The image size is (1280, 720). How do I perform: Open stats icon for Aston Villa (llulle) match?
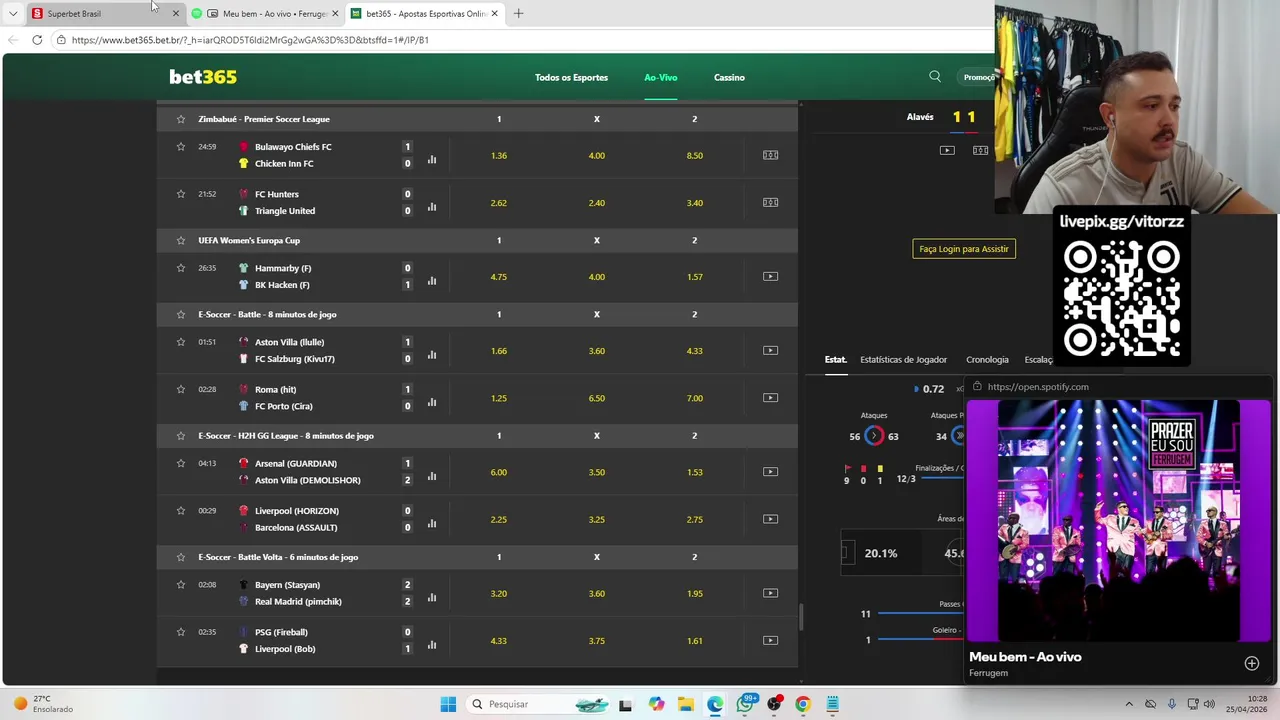[432, 355]
